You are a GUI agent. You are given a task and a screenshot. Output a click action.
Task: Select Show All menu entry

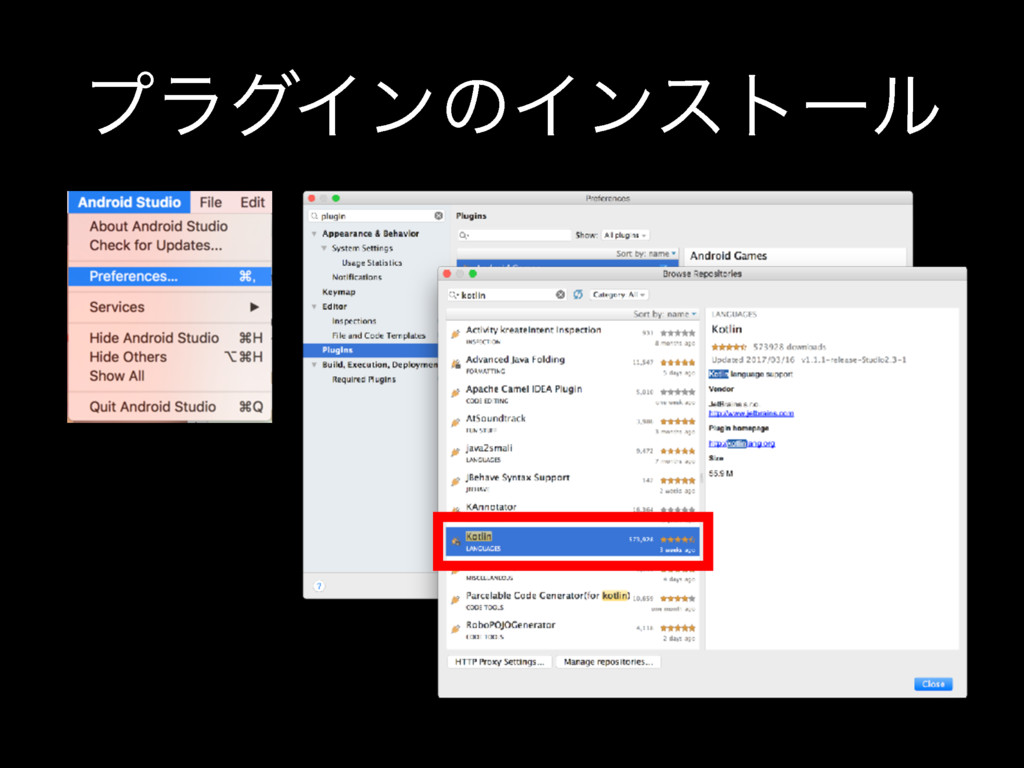(170, 376)
